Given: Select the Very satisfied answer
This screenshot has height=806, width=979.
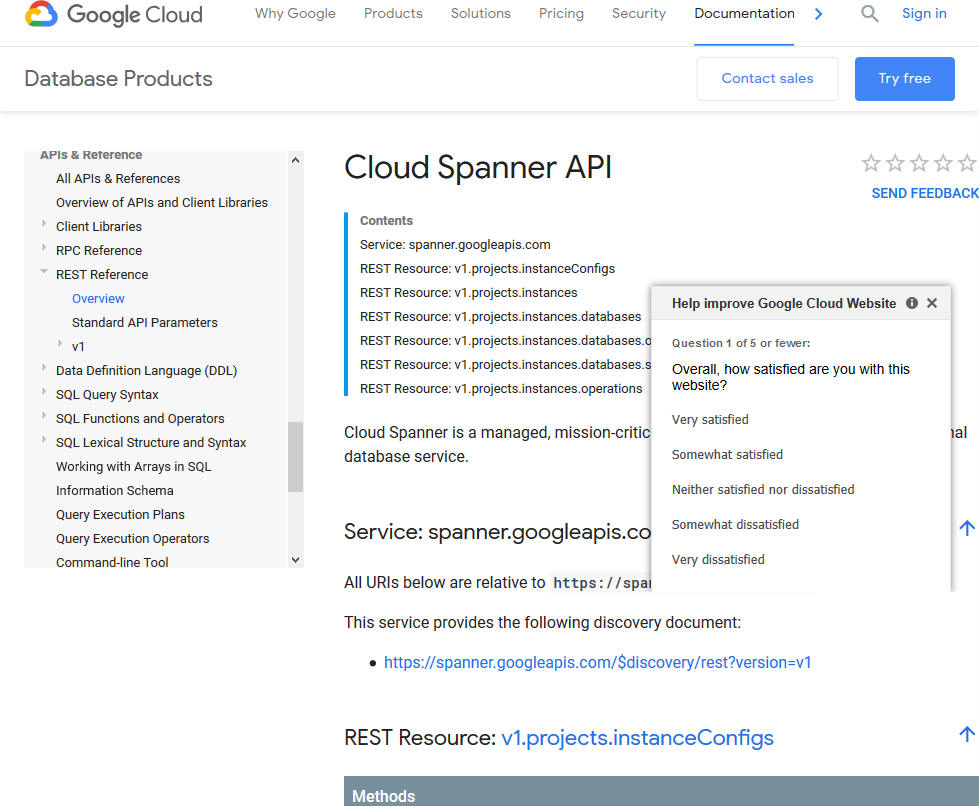Looking at the screenshot, I should pos(710,420).
